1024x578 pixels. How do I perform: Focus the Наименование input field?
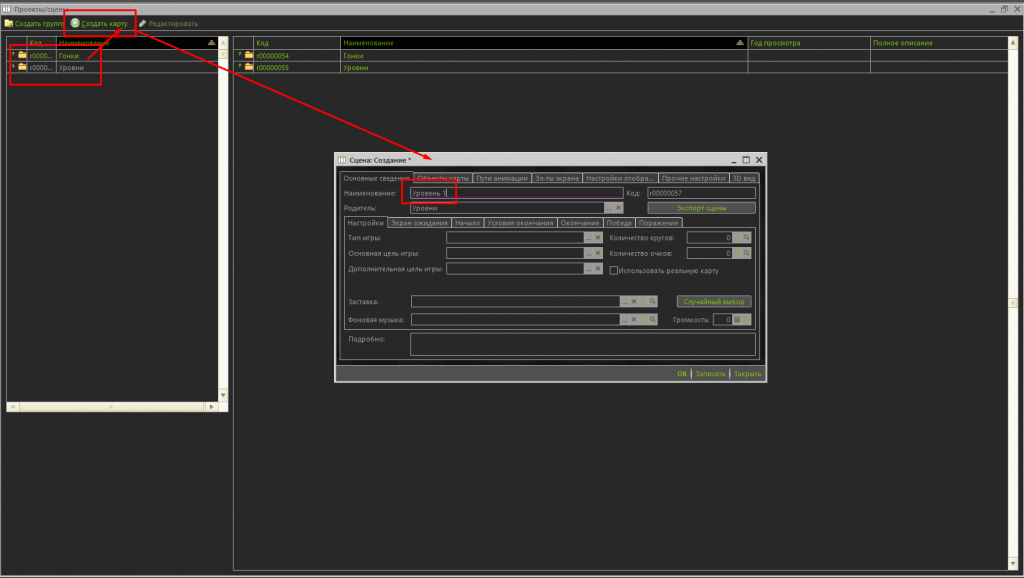point(517,193)
